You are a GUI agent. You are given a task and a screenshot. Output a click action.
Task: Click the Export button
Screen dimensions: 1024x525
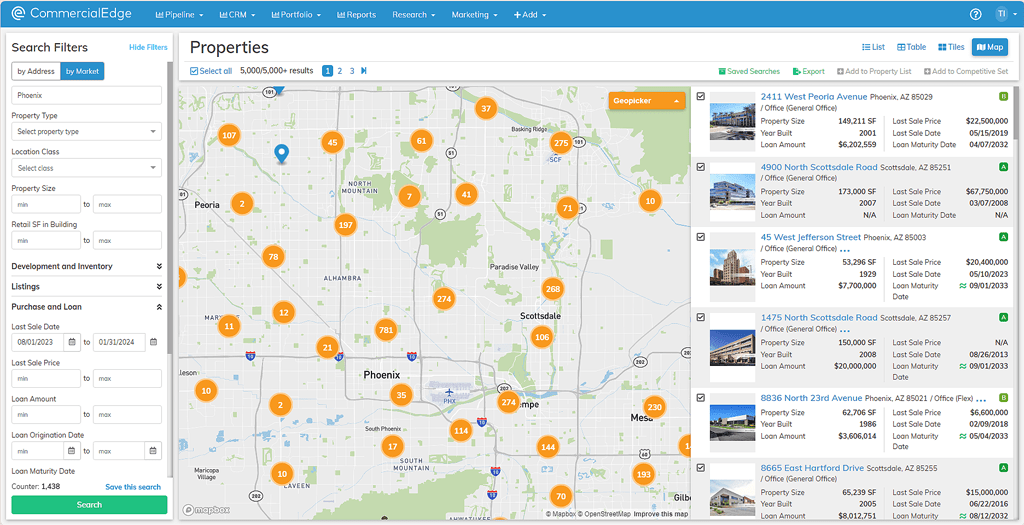tap(808, 71)
